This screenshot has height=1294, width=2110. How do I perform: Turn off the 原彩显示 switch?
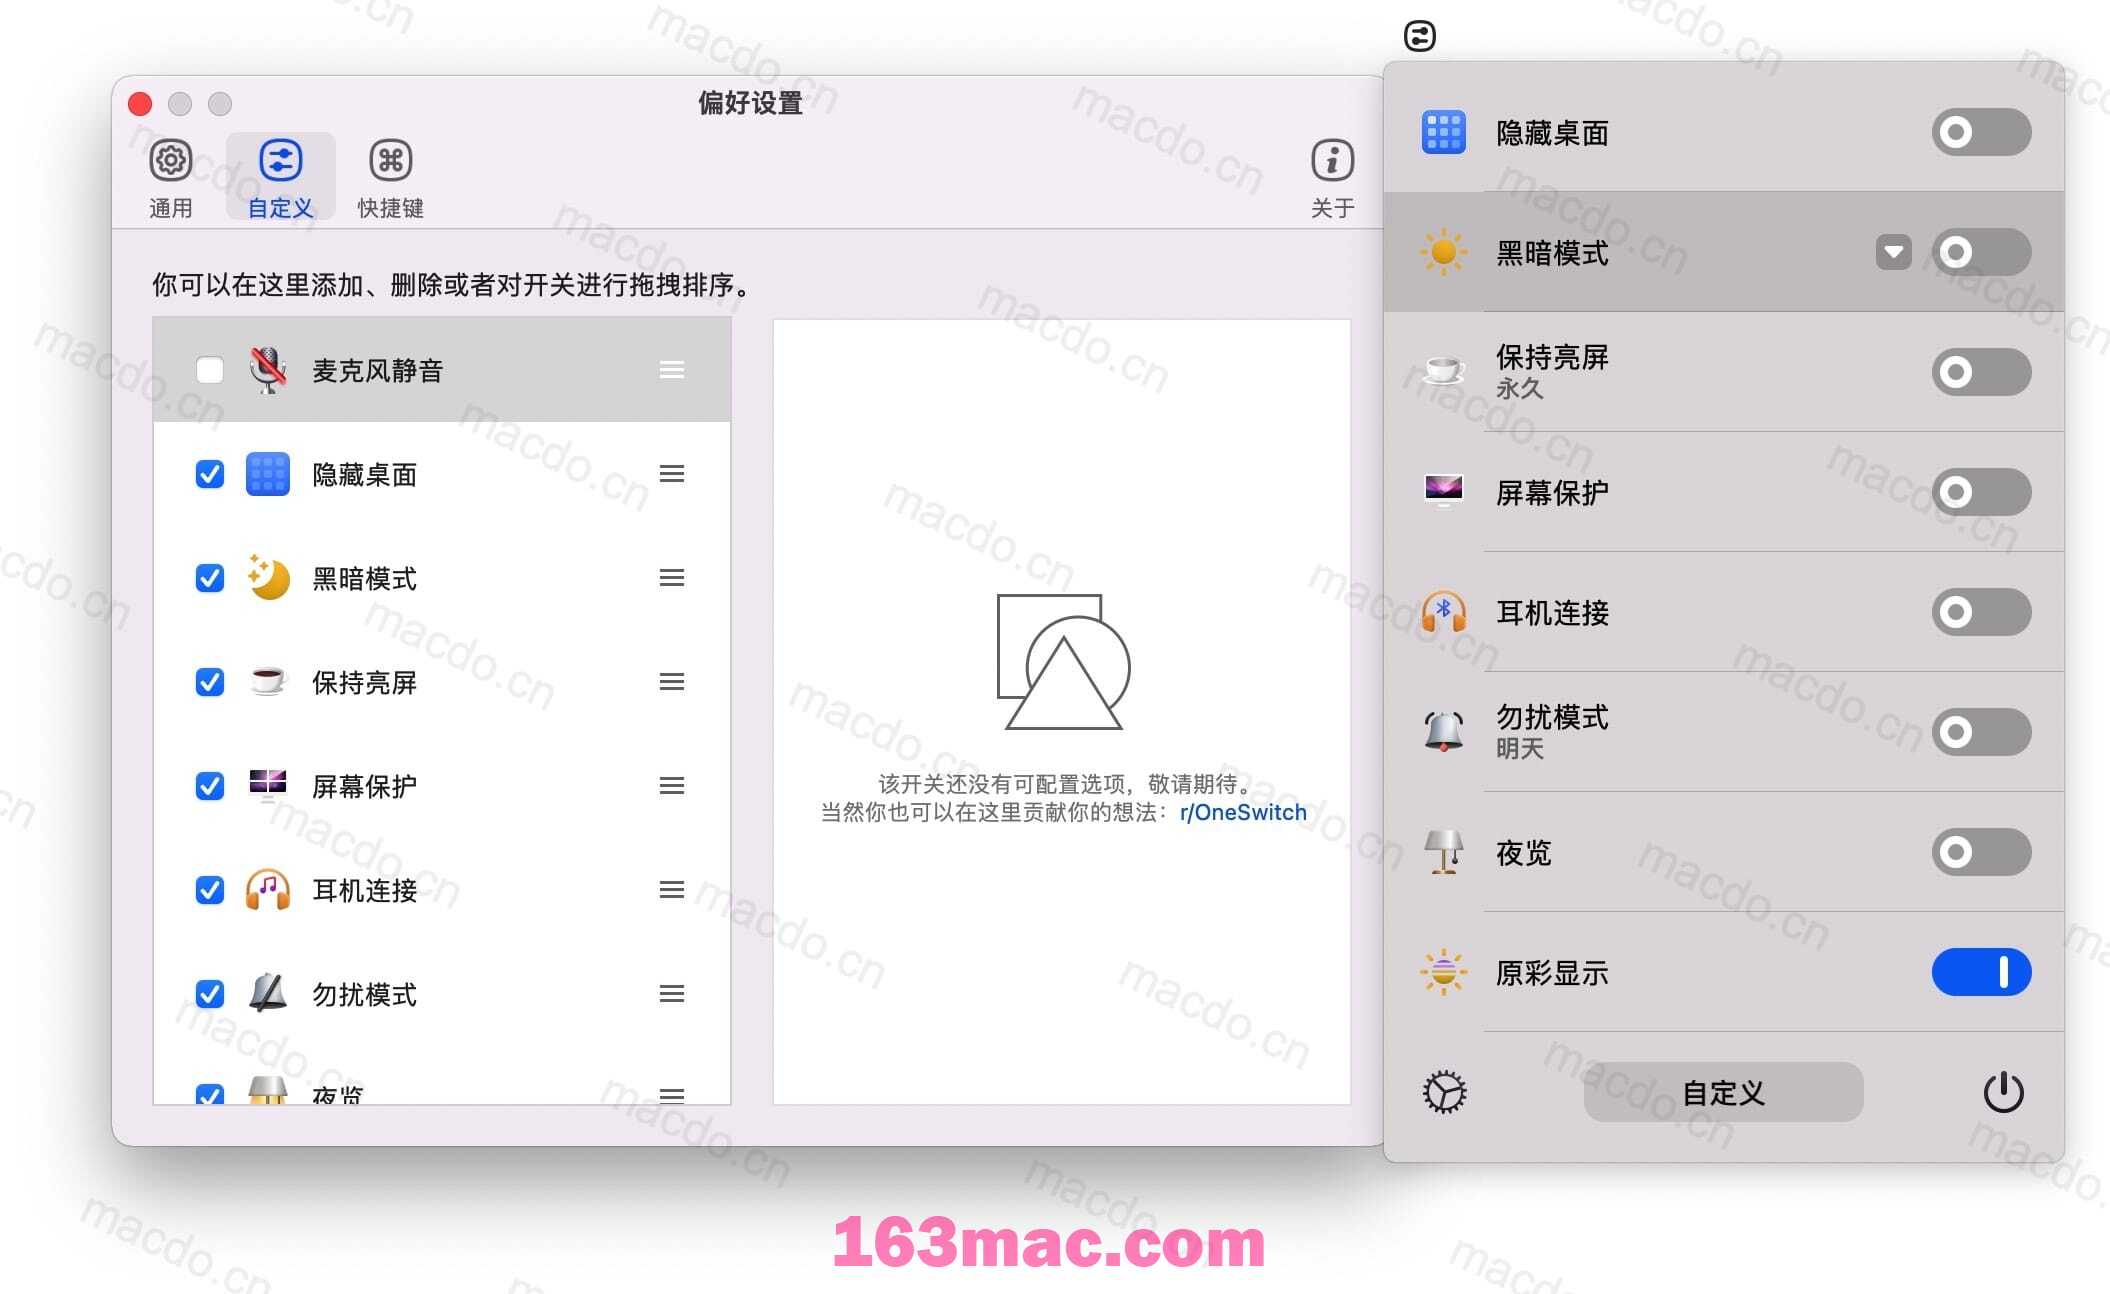click(x=1981, y=972)
